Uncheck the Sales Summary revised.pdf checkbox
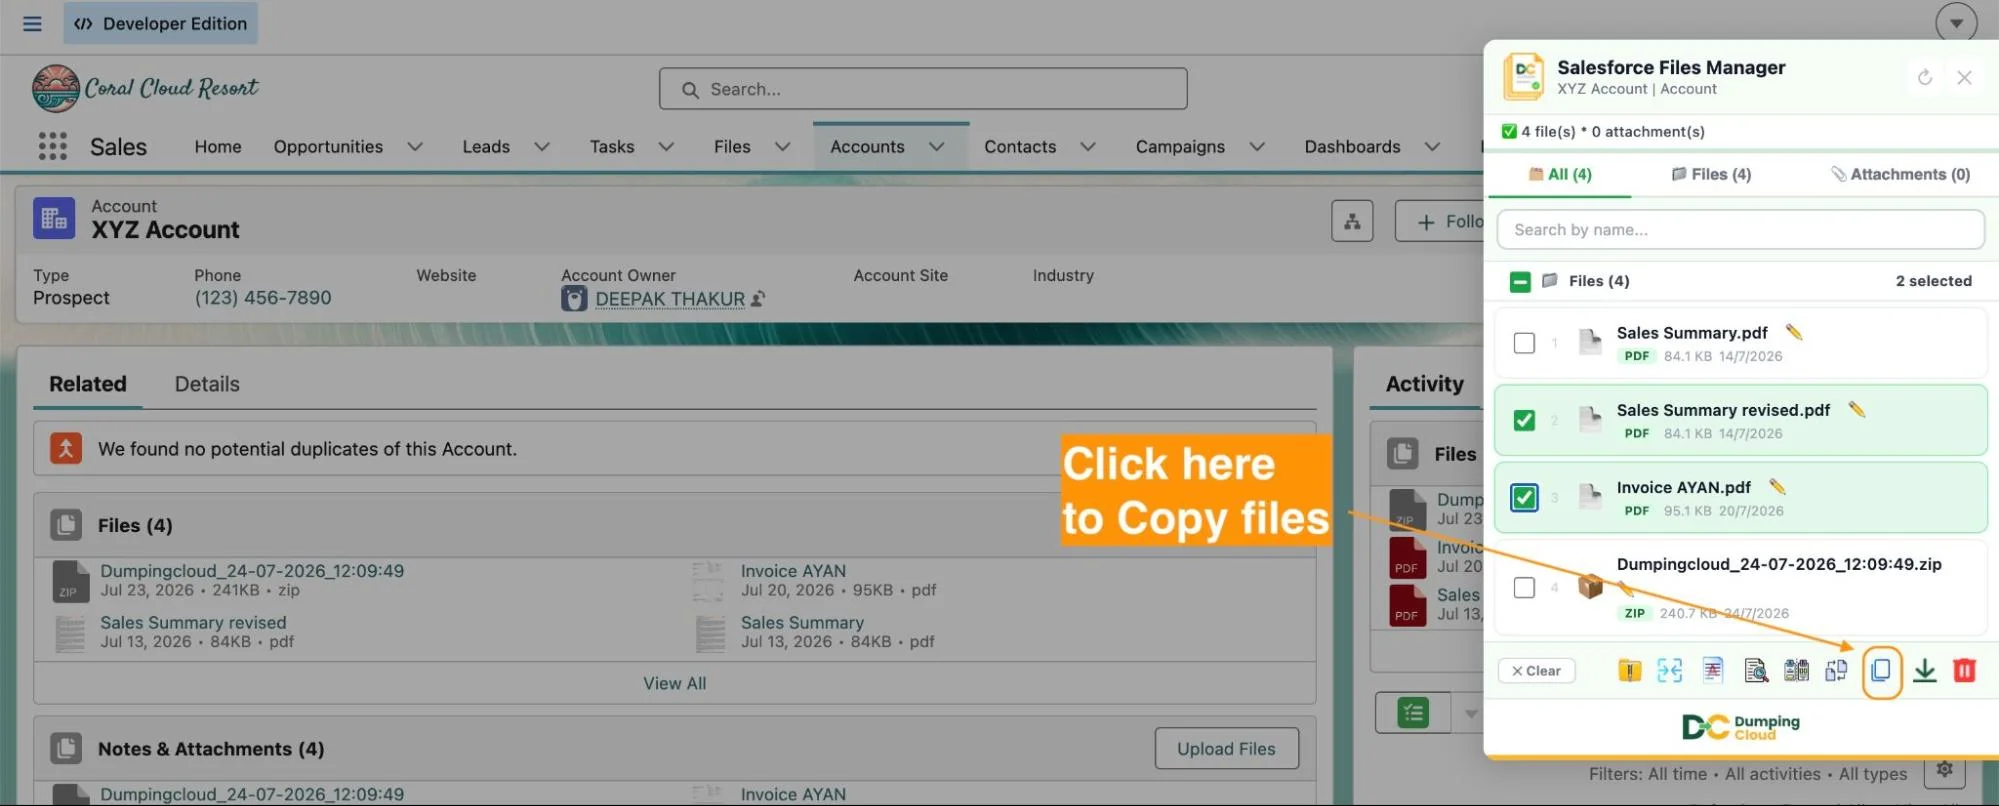The height and width of the screenshot is (806, 1999). point(1524,420)
